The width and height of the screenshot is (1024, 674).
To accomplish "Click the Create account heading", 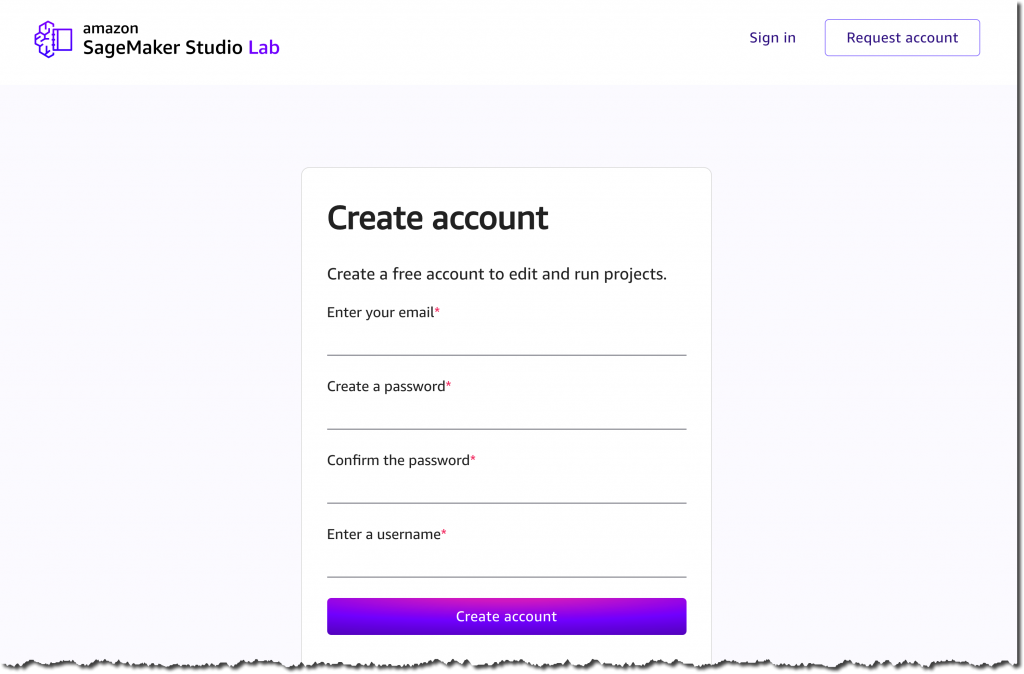I will [437, 218].
